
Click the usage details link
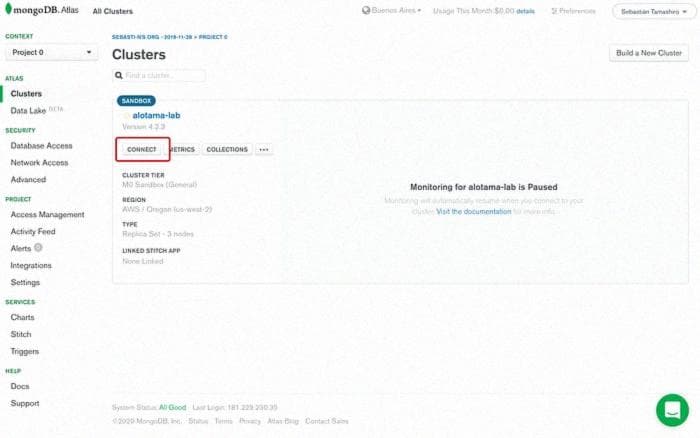525,11
